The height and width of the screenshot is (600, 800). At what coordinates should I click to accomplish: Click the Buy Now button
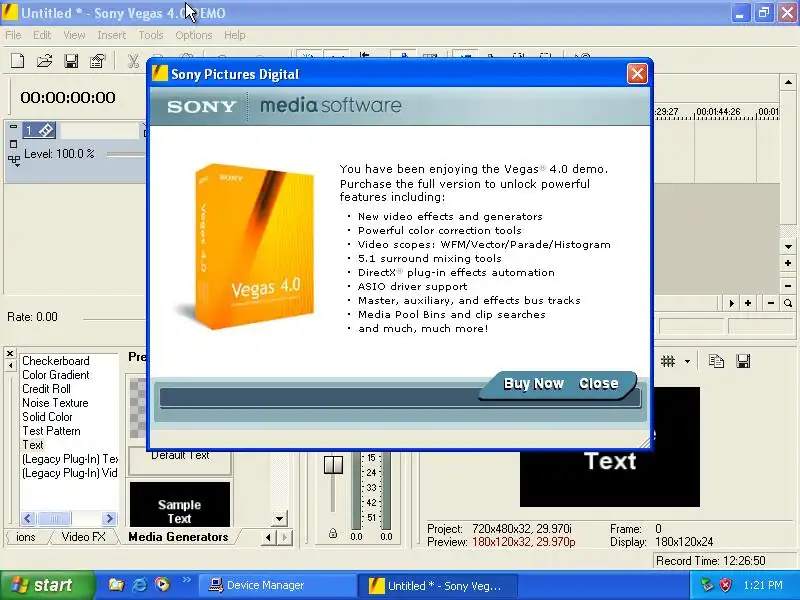533,384
